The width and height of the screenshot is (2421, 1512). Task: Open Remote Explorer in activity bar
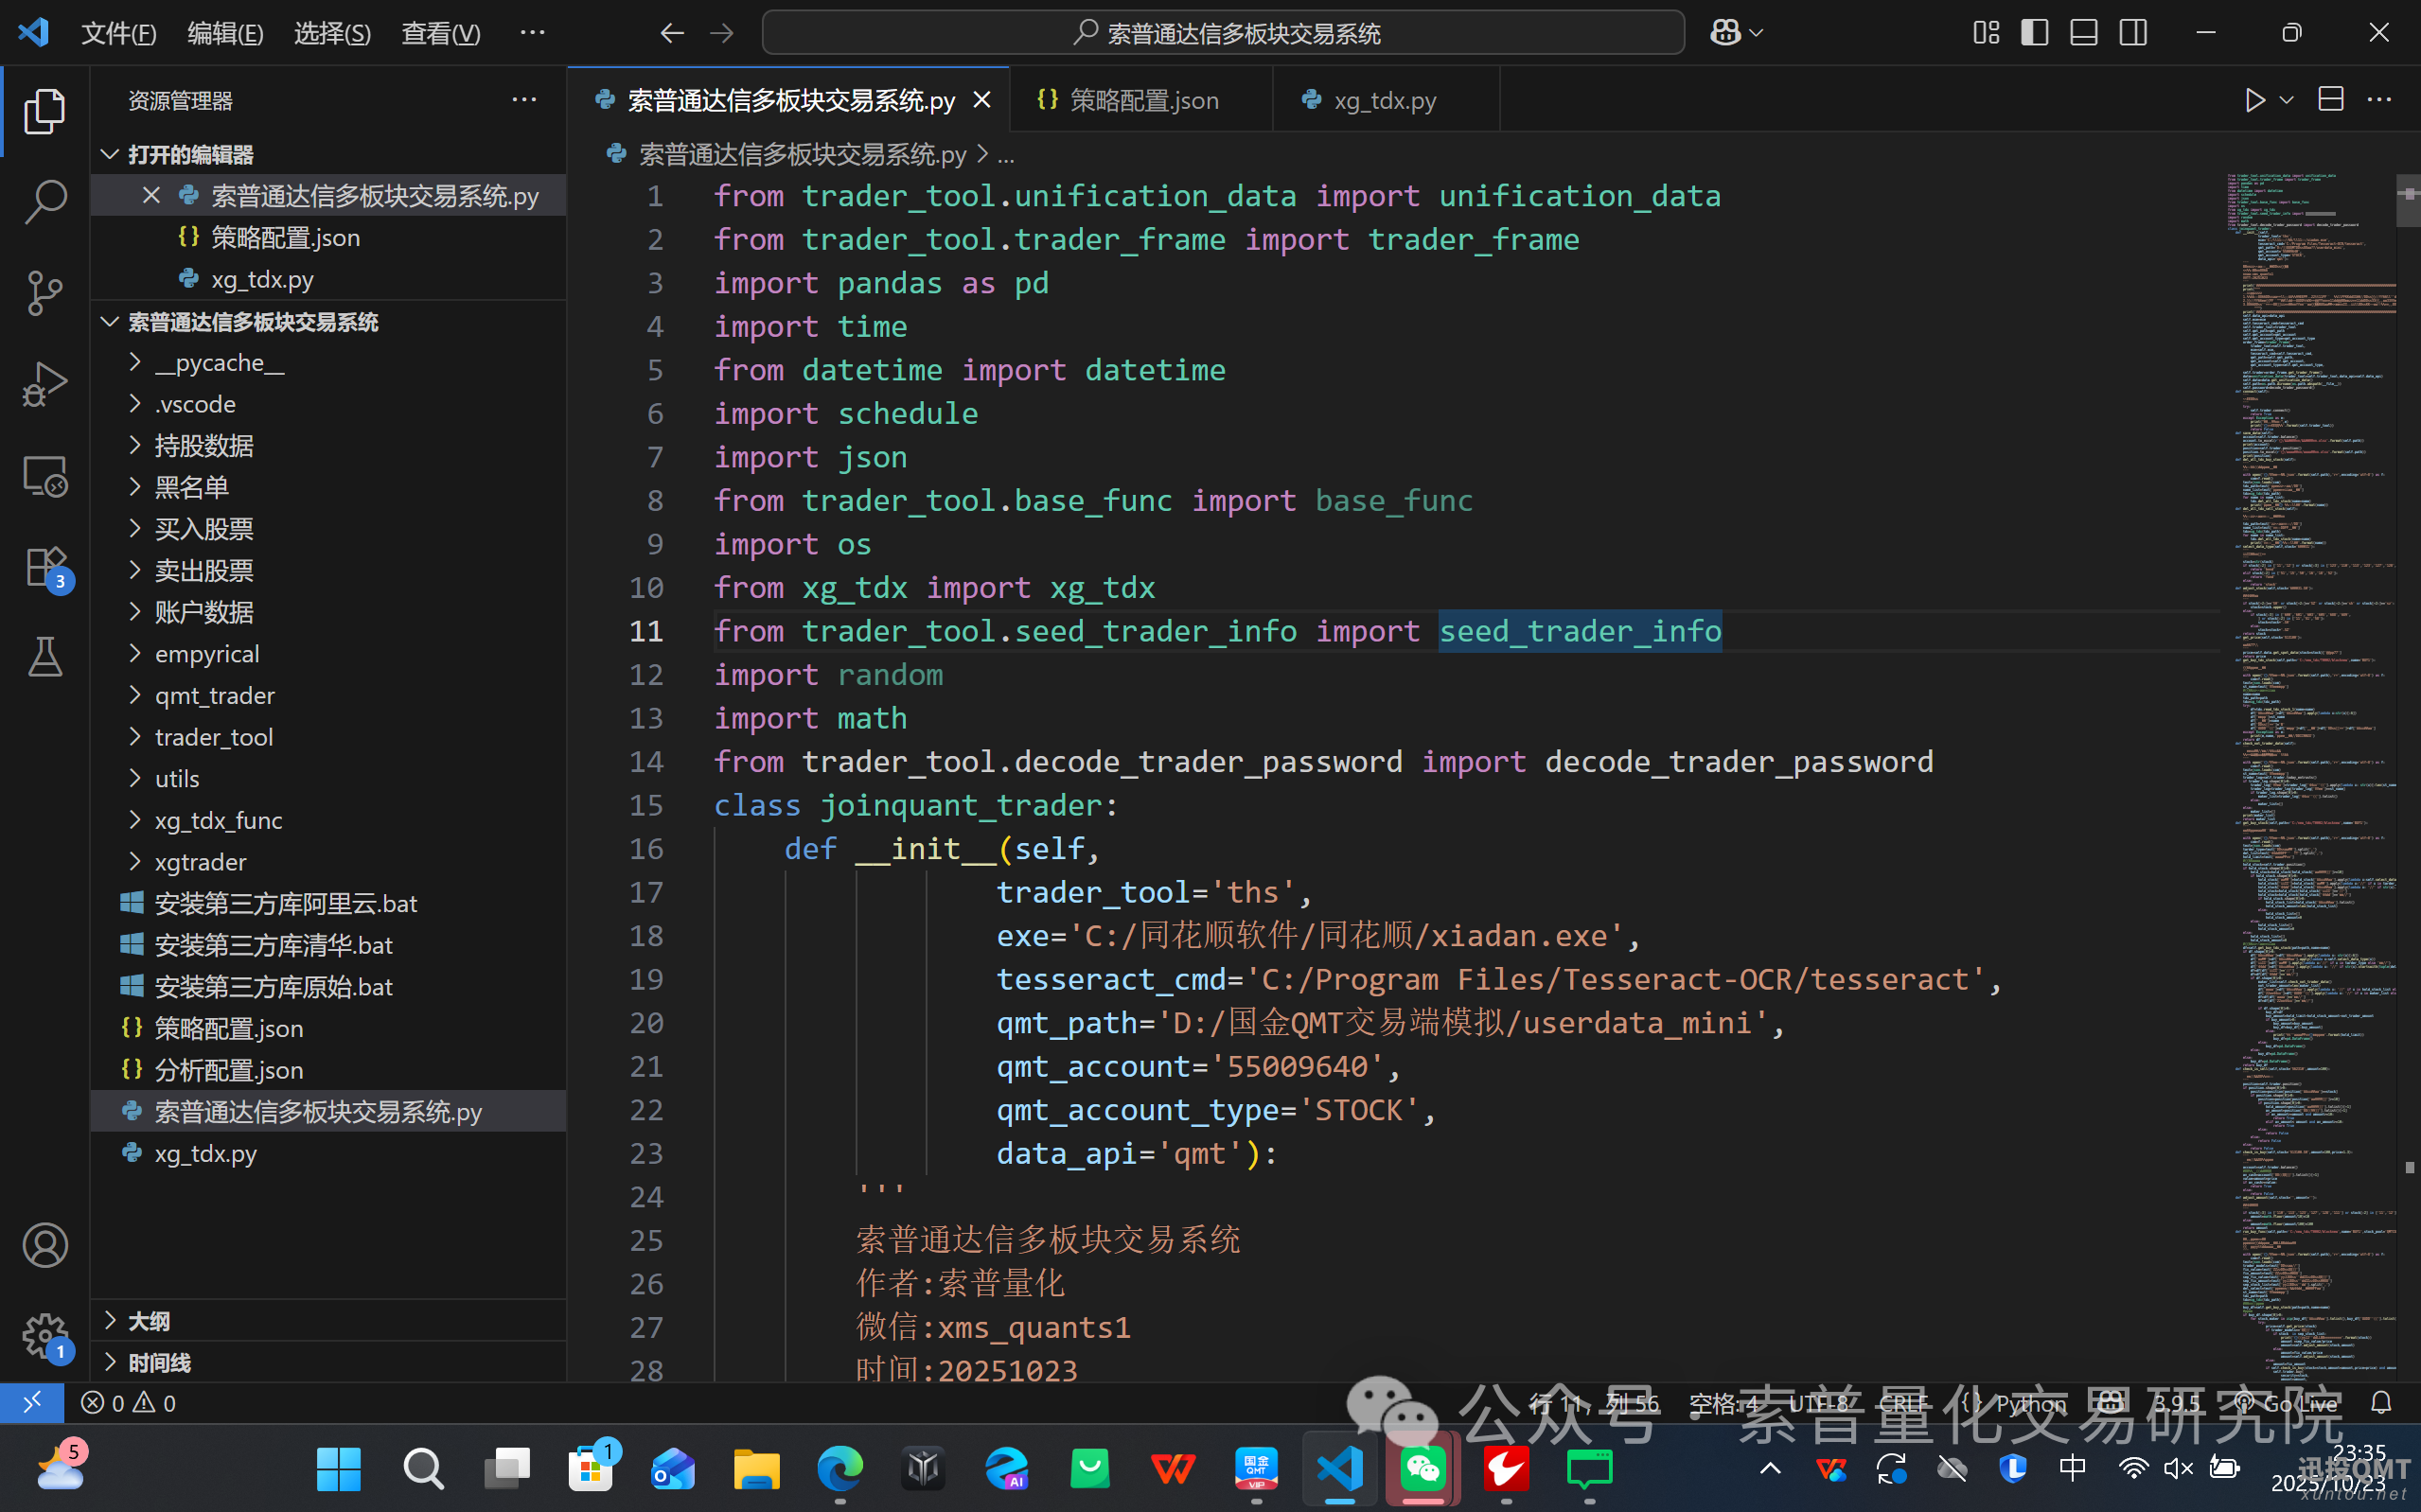[45, 477]
